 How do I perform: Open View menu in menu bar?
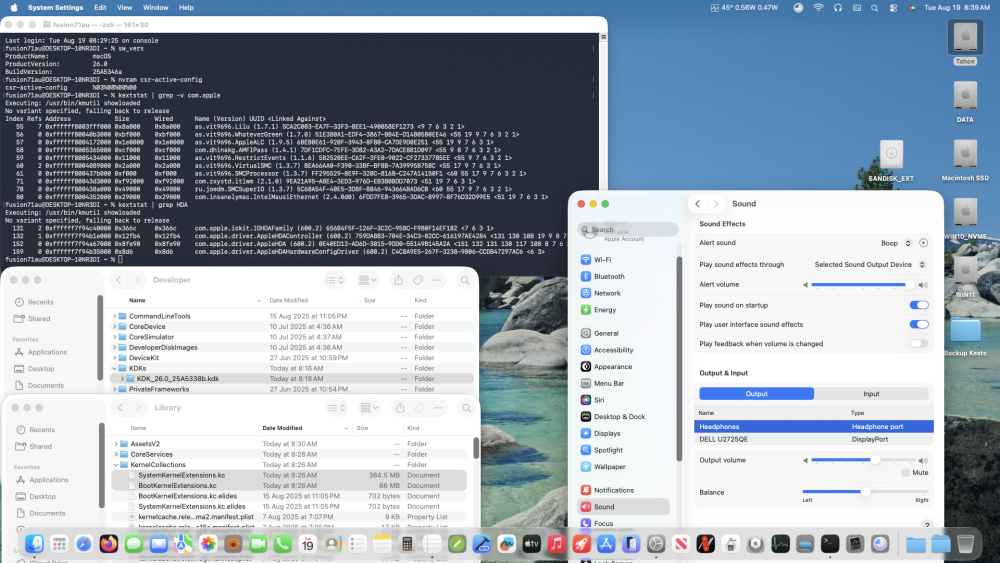pyautogui.click(x=124, y=8)
